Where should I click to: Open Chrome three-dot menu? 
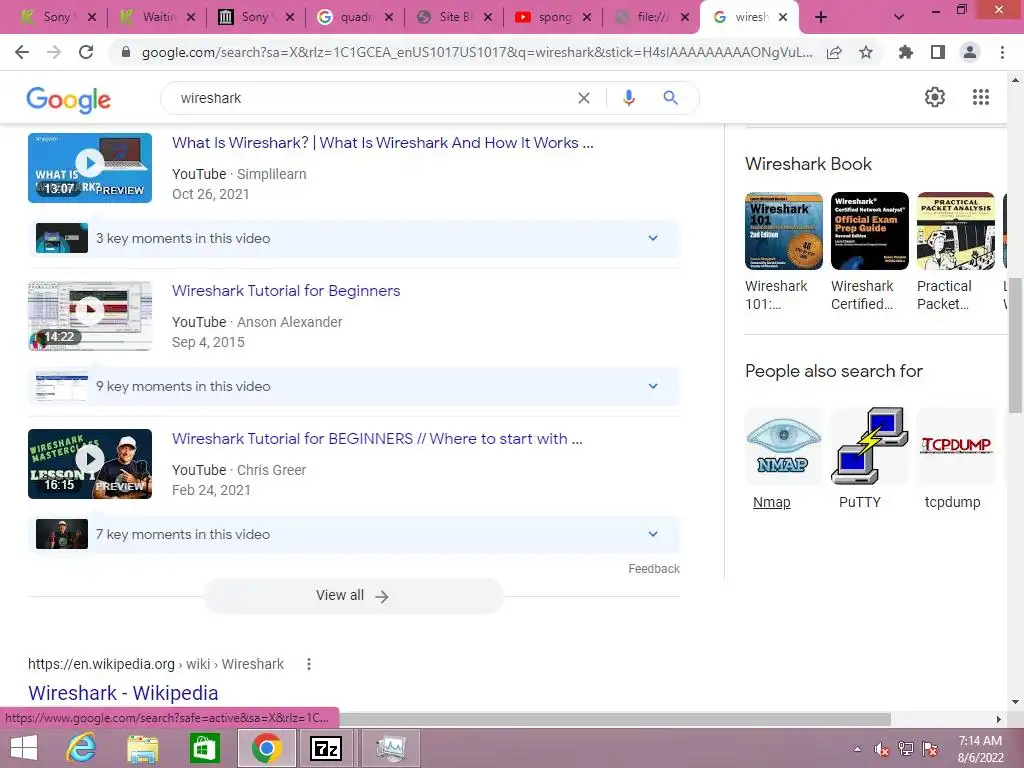point(1002,52)
